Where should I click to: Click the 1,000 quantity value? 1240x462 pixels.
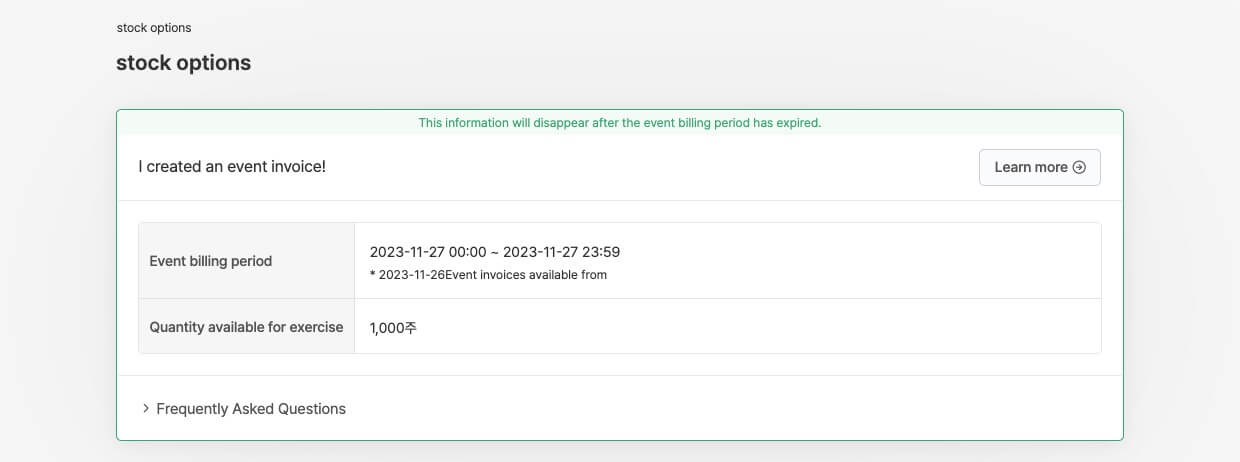387,328
